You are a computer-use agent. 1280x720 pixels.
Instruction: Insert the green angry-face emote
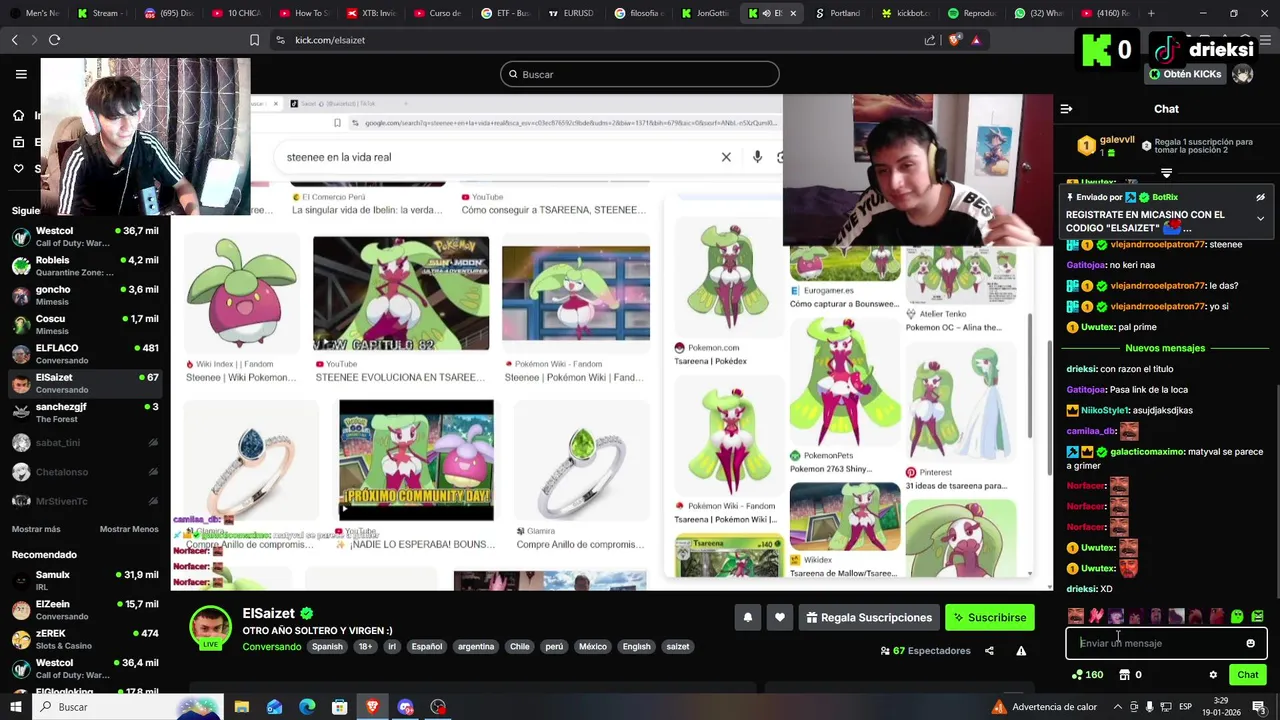[x=1257, y=617]
